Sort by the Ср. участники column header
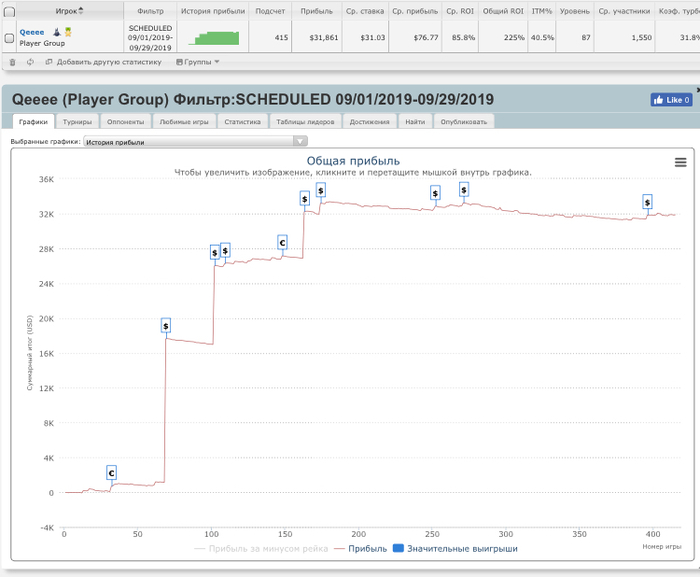The height and width of the screenshot is (577, 700). (x=624, y=11)
